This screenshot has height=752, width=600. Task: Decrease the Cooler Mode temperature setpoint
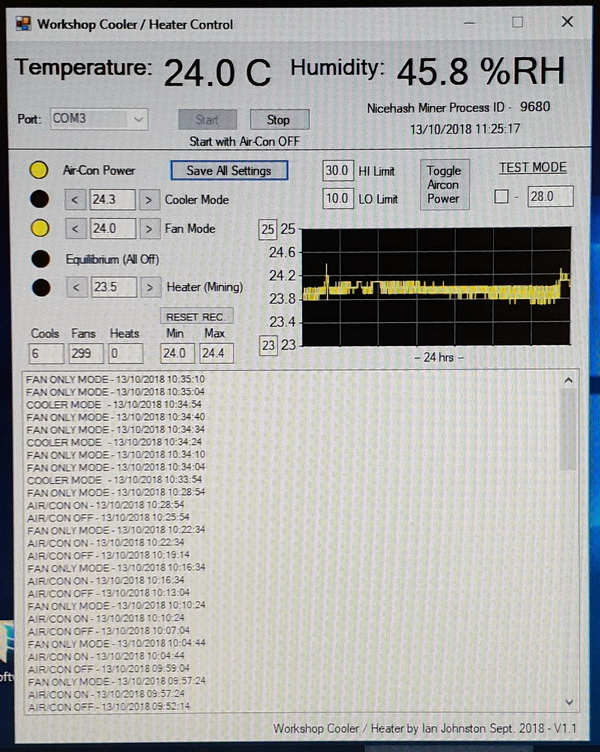(x=76, y=200)
